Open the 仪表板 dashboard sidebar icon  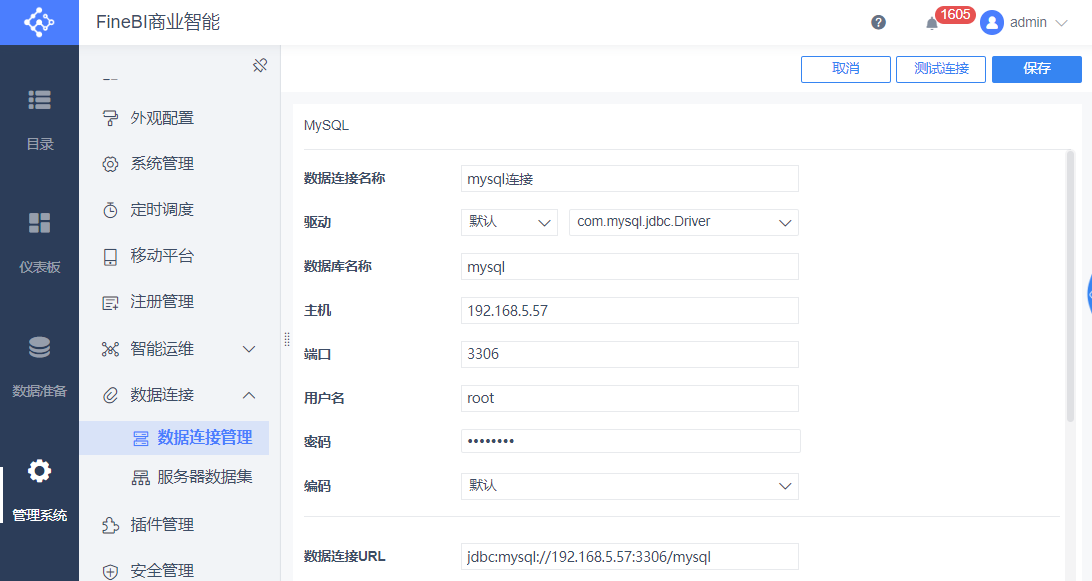pyautogui.click(x=39, y=223)
